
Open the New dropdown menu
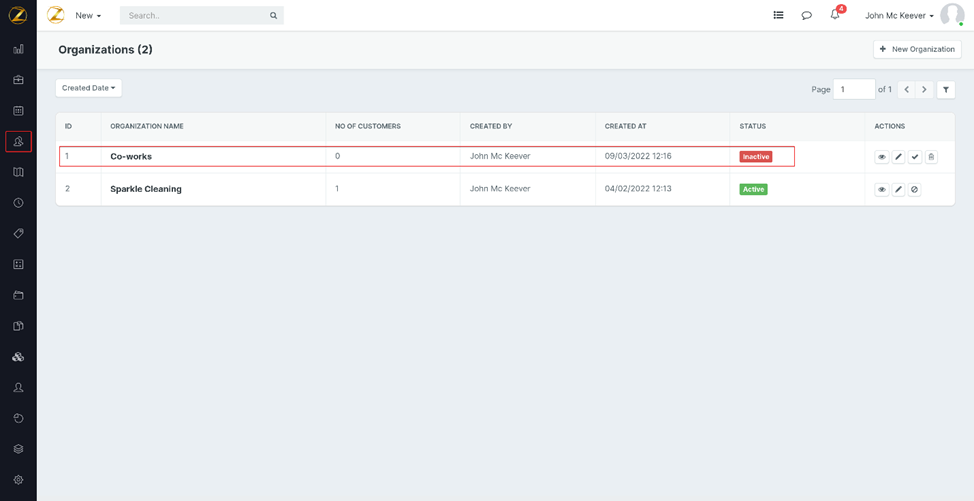click(88, 16)
